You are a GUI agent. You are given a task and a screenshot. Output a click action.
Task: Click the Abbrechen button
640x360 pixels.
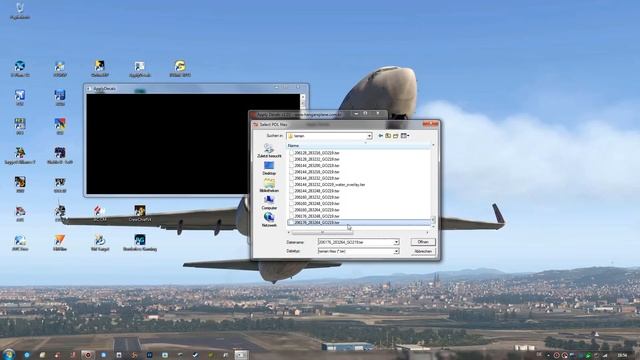pos(423,251)
